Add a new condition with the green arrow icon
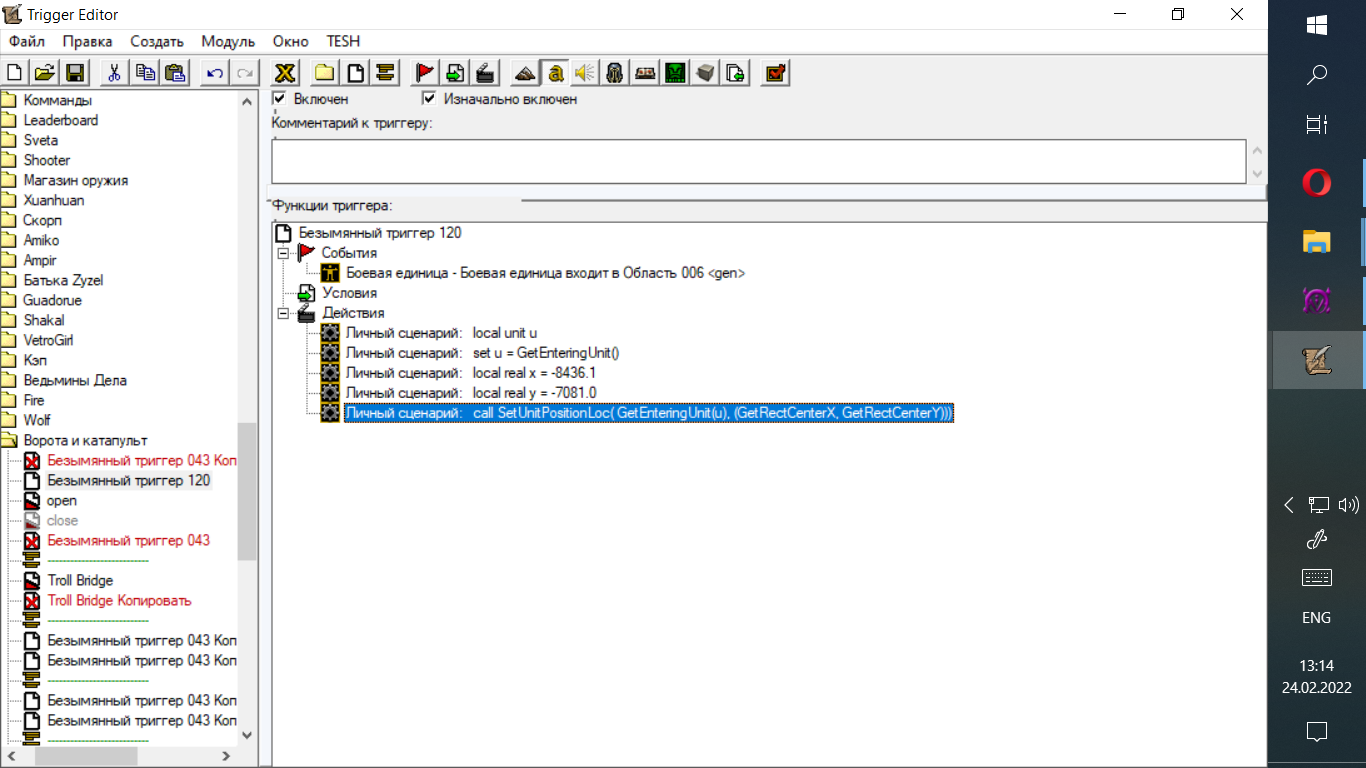 tap(455, 73)
